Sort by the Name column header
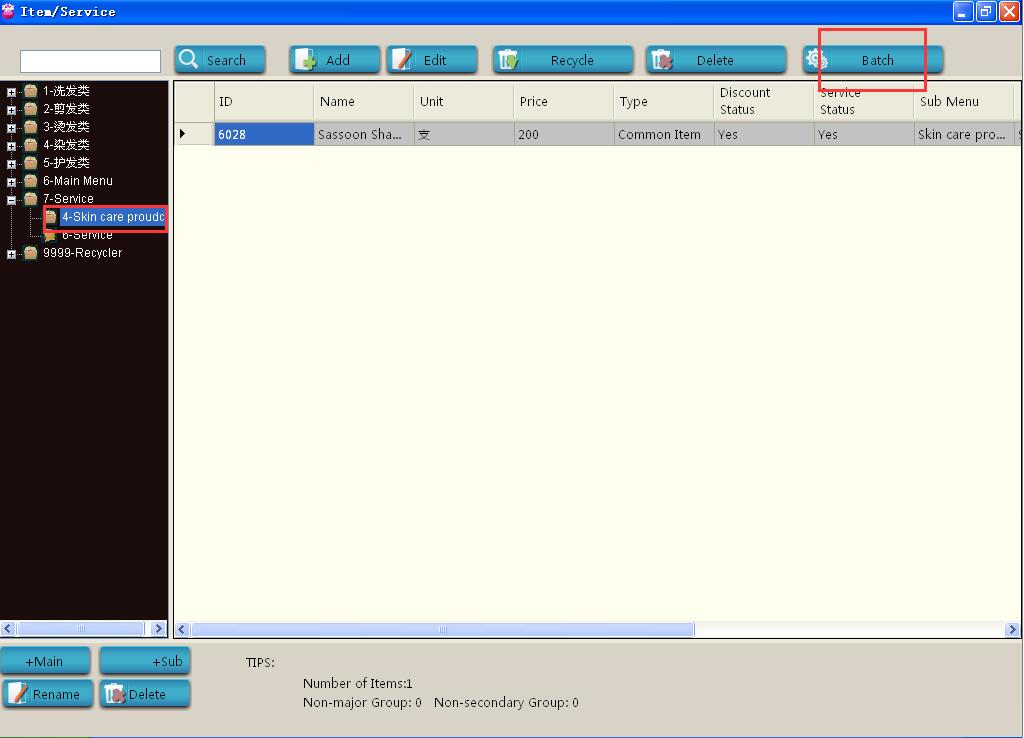This screenshot has height=738, width=1024. [364, 101]
